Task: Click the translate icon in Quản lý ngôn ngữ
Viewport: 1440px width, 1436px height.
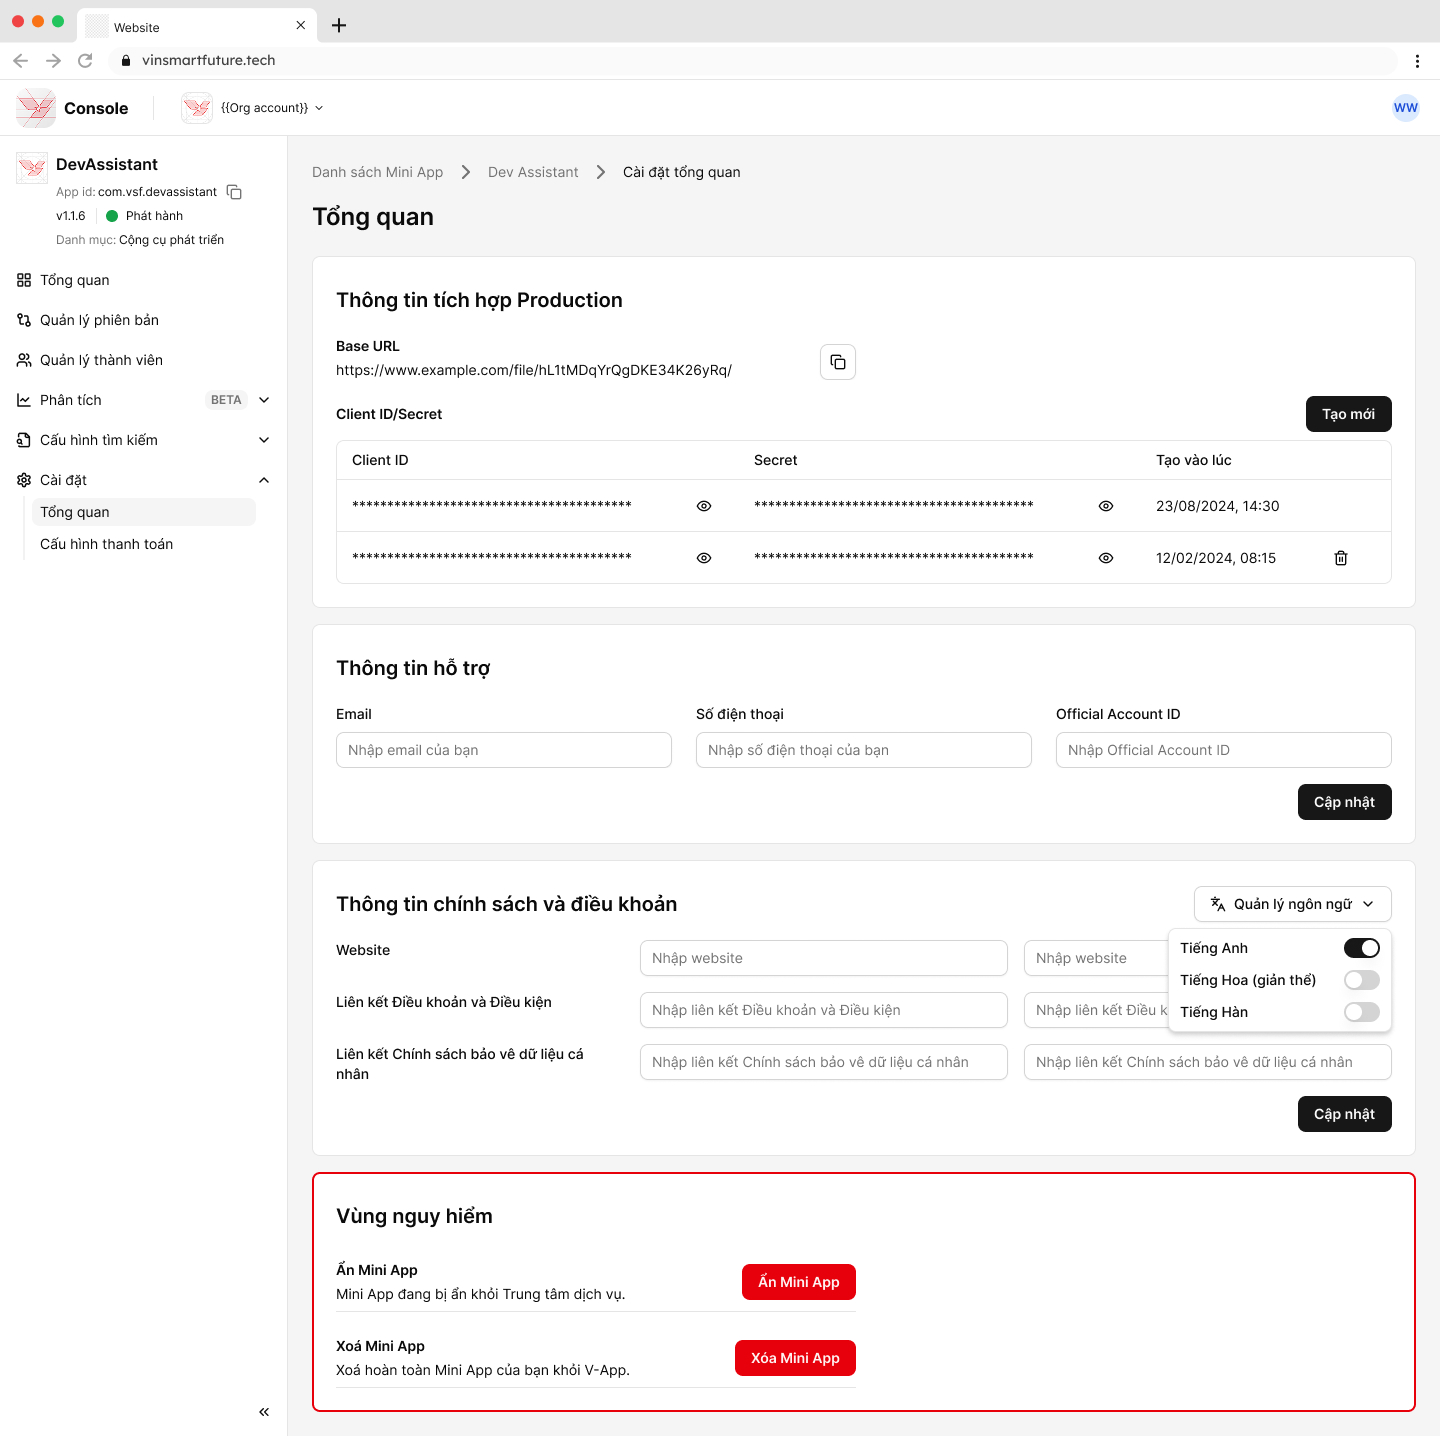Action: pos(1218,904)
